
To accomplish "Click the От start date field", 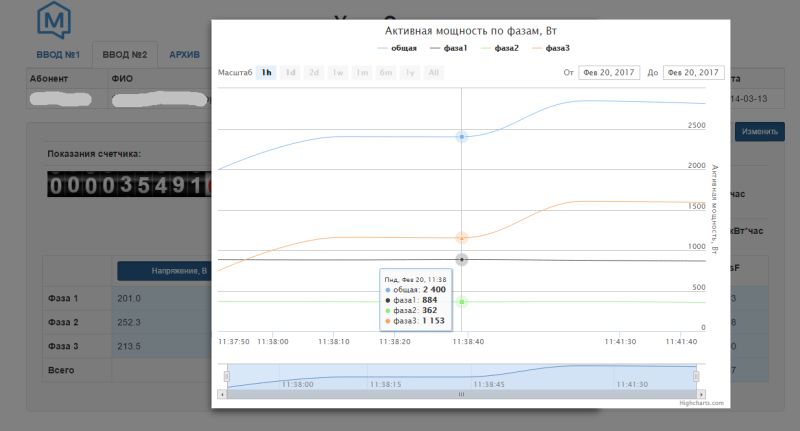I will click(x=611, y=72).
